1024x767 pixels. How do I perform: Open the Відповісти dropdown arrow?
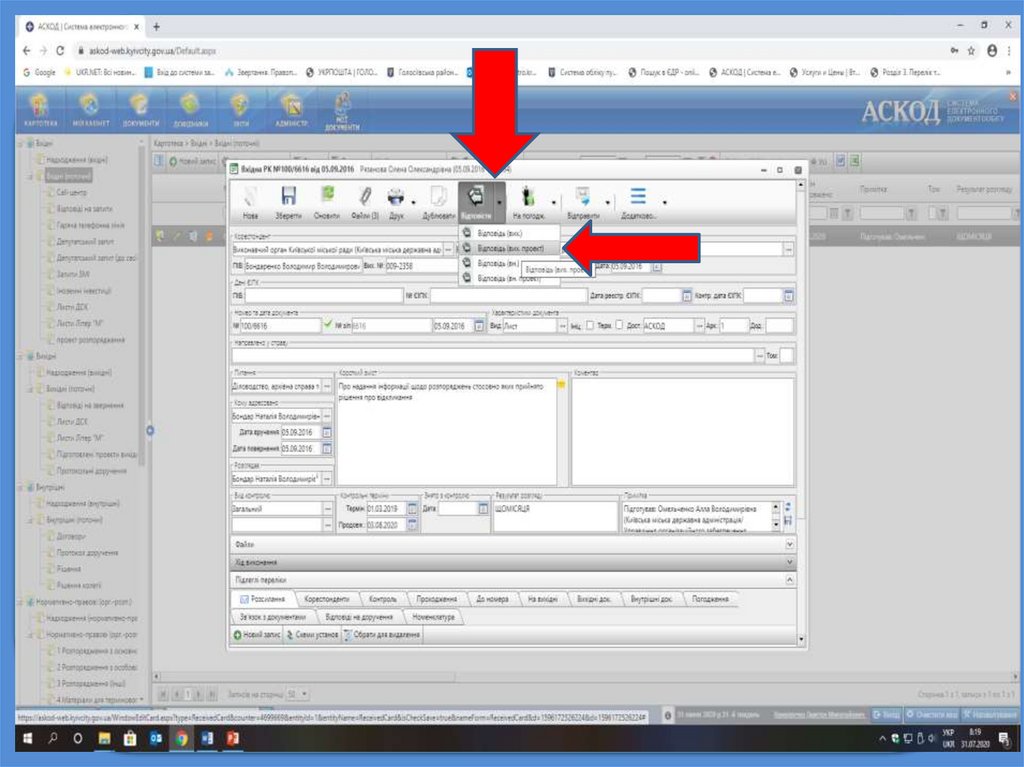coord(500,203)
